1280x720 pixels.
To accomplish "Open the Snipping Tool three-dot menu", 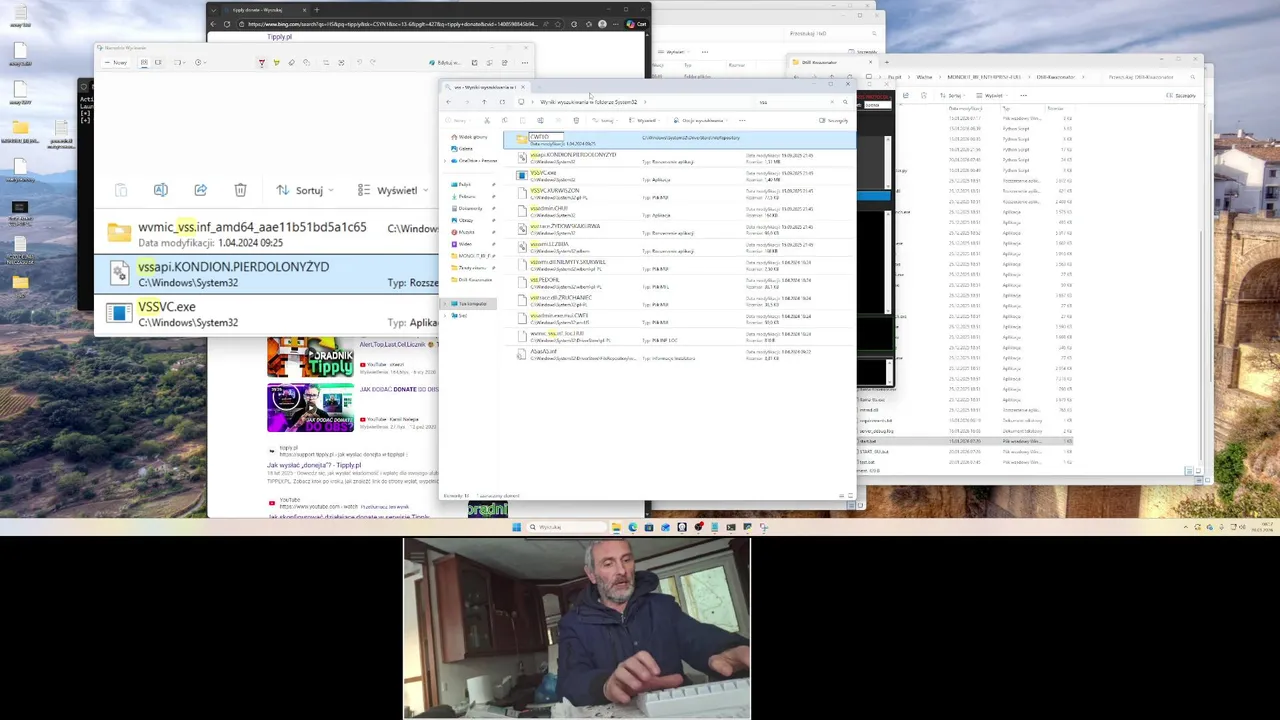I will coord(525,63).
